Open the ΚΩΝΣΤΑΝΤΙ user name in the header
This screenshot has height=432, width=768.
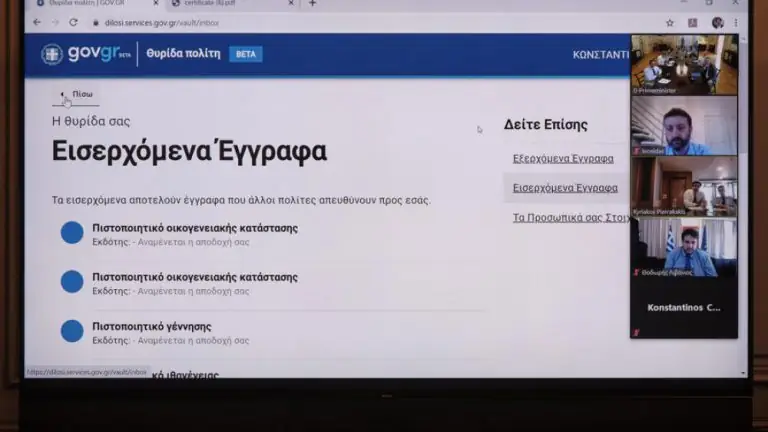(x=601, y=54)
